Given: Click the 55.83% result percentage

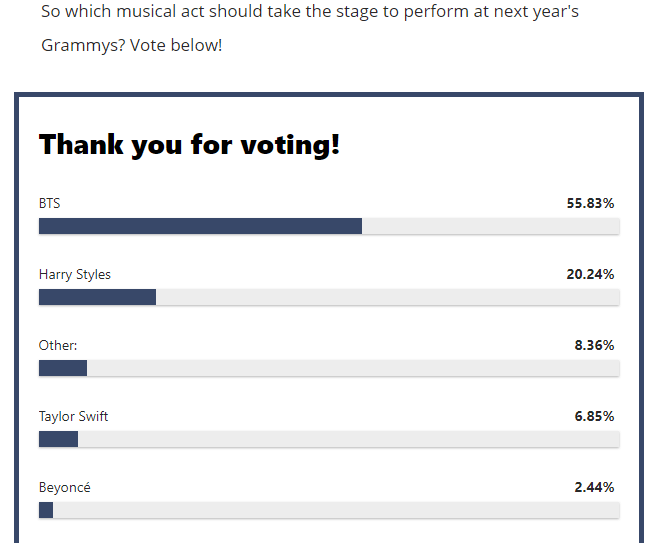Looking at the screenshot, I should click(590, 203).
